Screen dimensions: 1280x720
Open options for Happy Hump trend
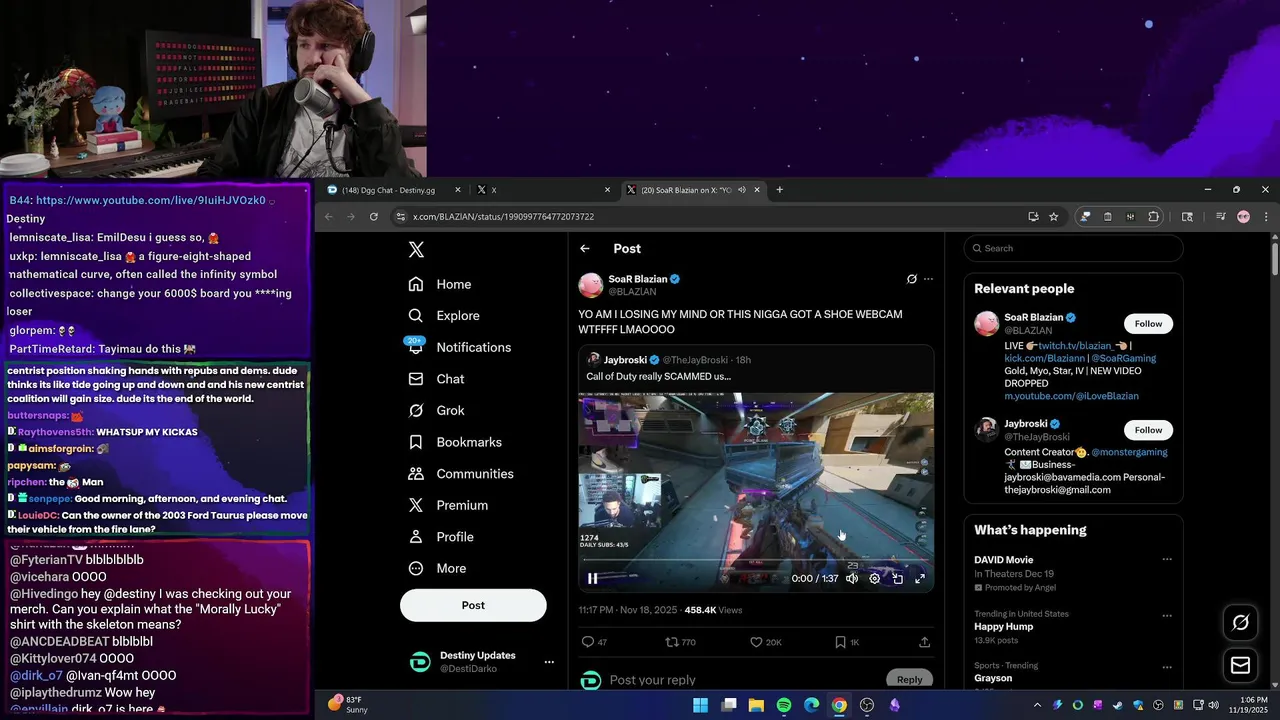(1166, 615)
